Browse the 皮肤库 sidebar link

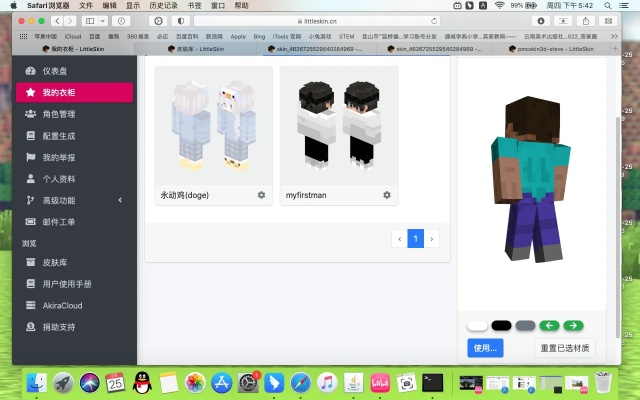coord(74,262)
